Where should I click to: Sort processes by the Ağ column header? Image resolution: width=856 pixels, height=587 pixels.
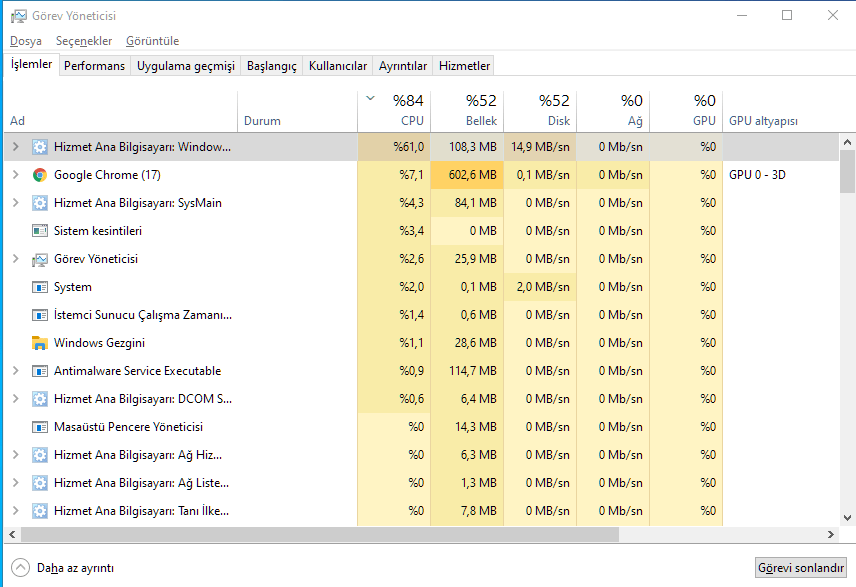[x=613, y=111]
